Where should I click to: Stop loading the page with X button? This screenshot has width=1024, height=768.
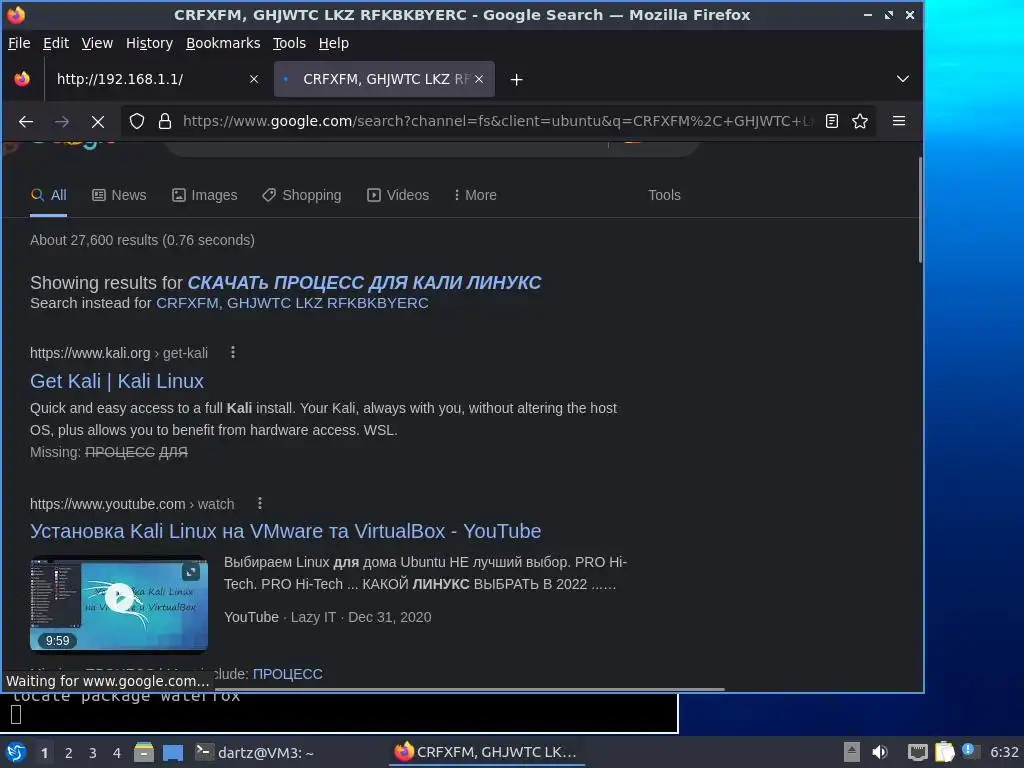pyautogui.click(x=97, y=121)
